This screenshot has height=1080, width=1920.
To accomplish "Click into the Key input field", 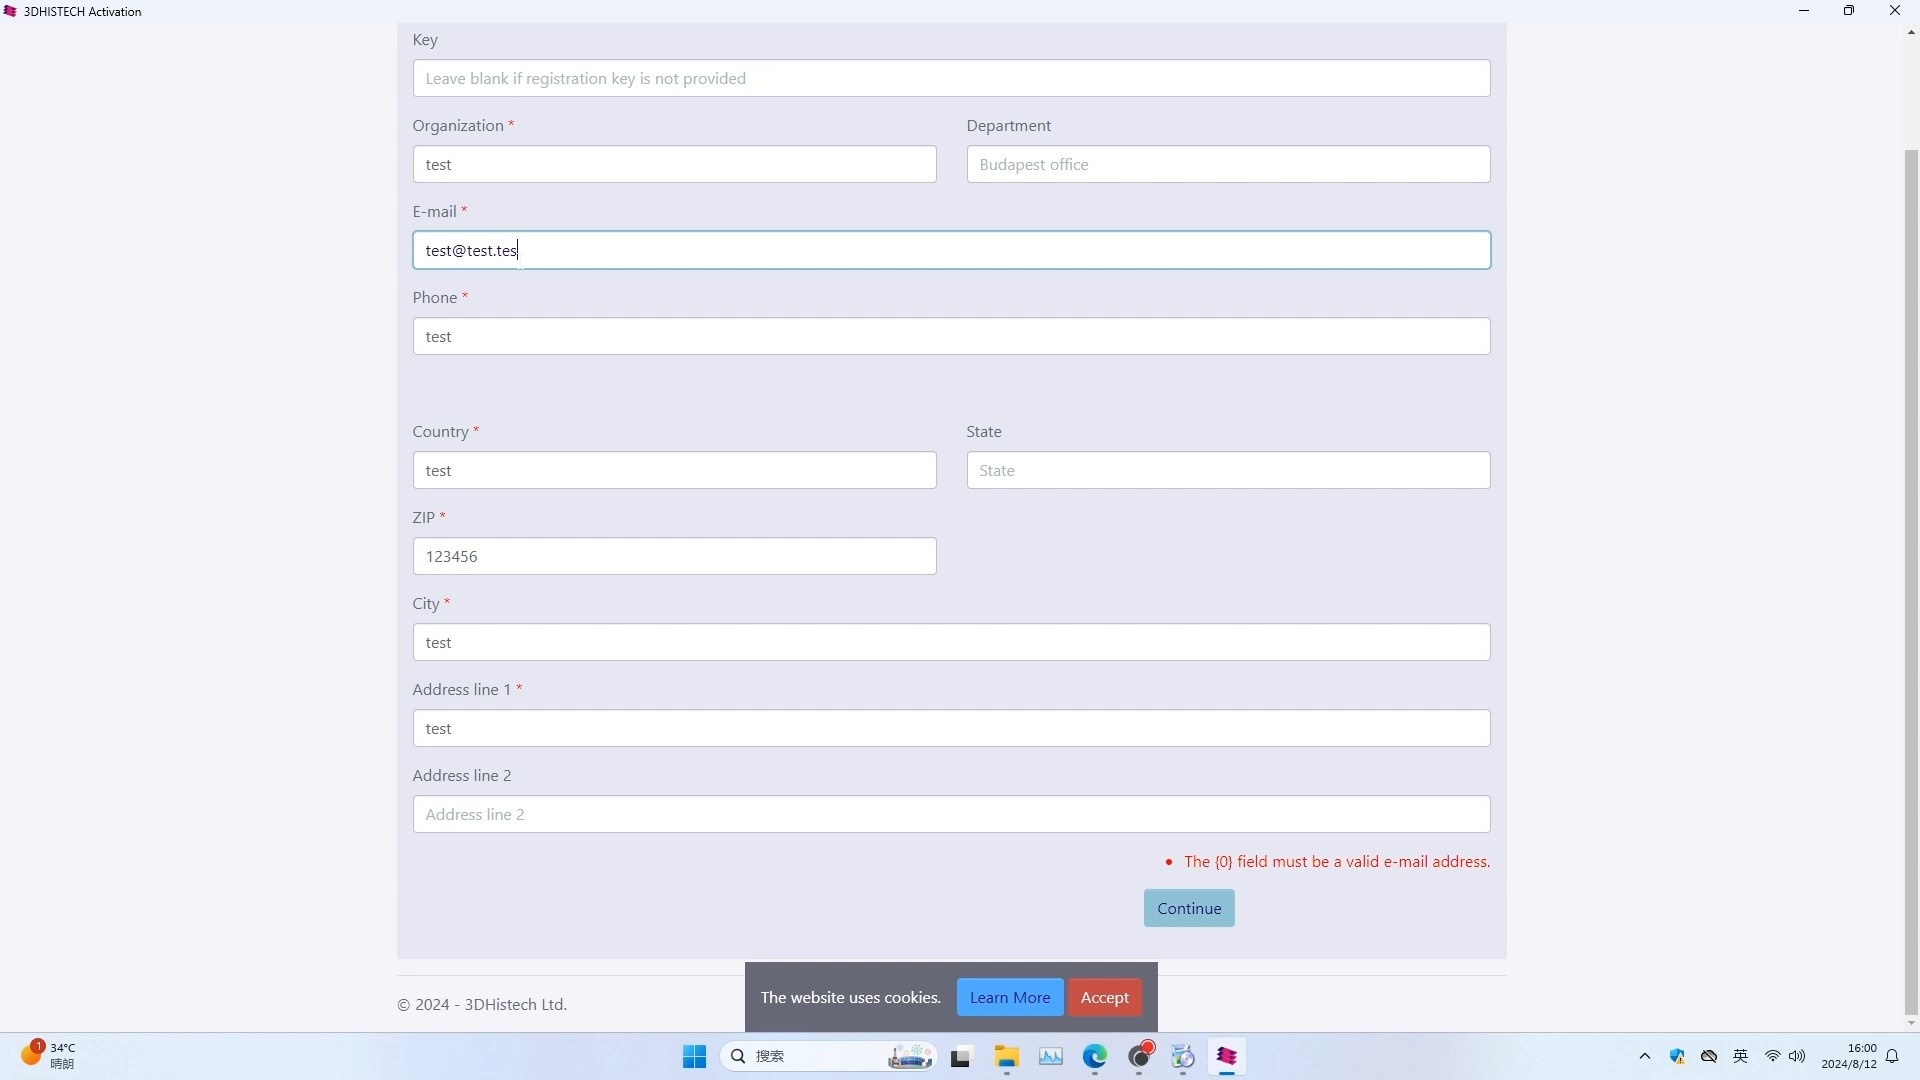I will coord(950,78).
